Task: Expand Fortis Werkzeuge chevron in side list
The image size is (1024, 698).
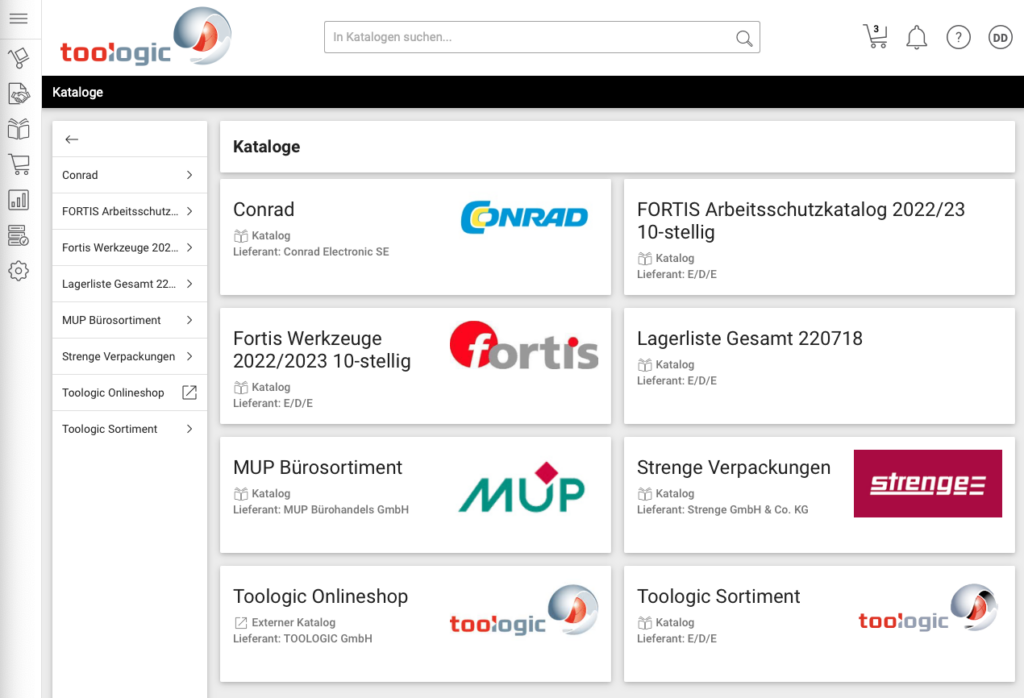Action: point(189,247)
